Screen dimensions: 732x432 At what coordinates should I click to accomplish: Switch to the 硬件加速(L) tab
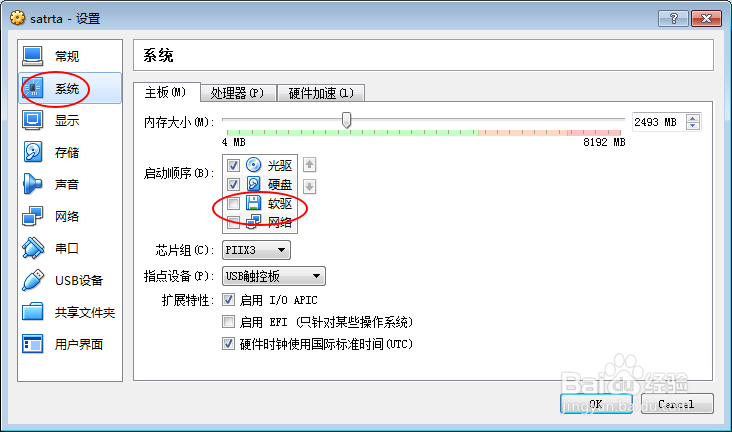[321, 93]
